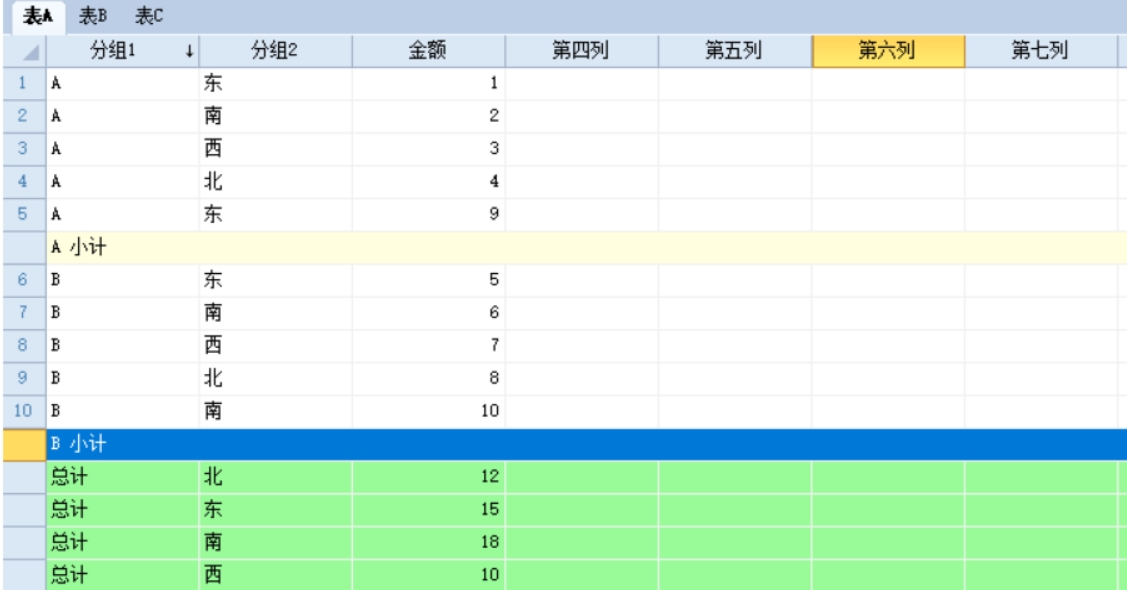Click 分组2 cell '西' in row 8

coord(275,346)
